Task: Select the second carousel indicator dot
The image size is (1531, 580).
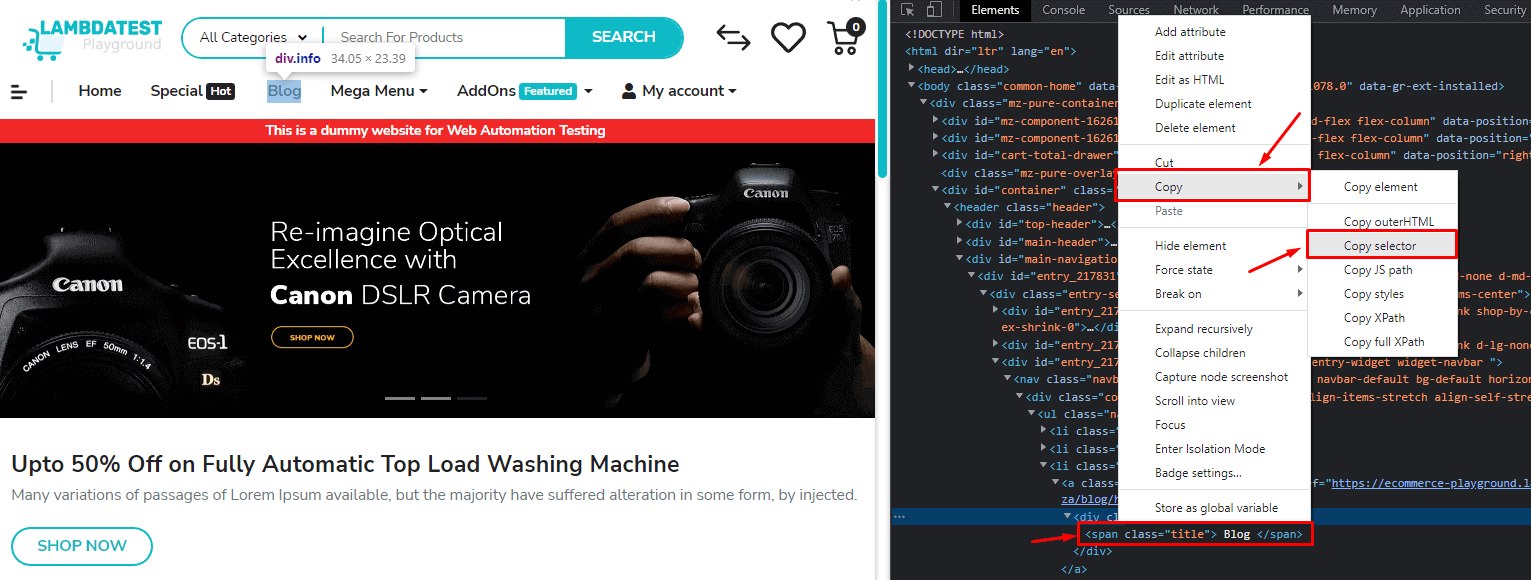Action: pyautogui.click(x=435, y=397)
